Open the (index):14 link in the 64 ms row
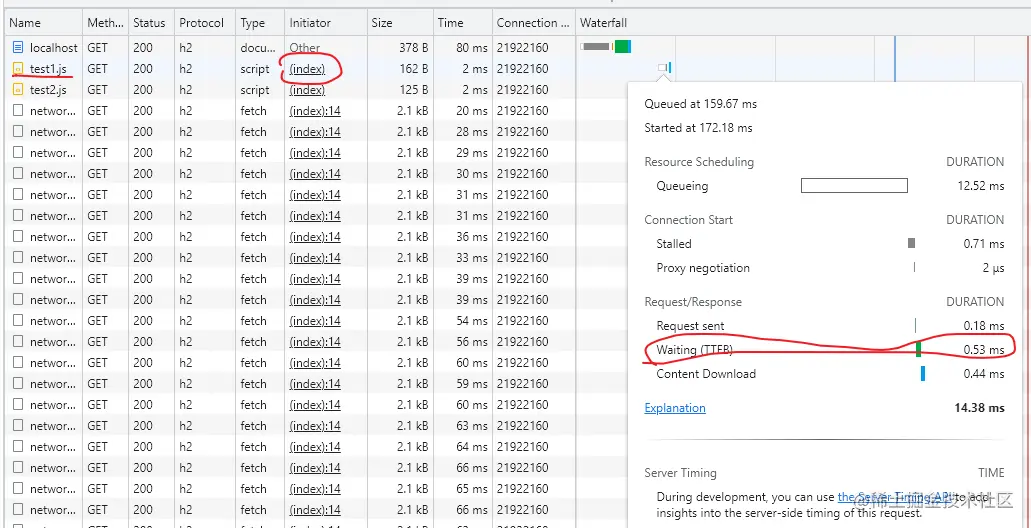This screenshot has width=1031, height=528. click(x=315, y=447)
